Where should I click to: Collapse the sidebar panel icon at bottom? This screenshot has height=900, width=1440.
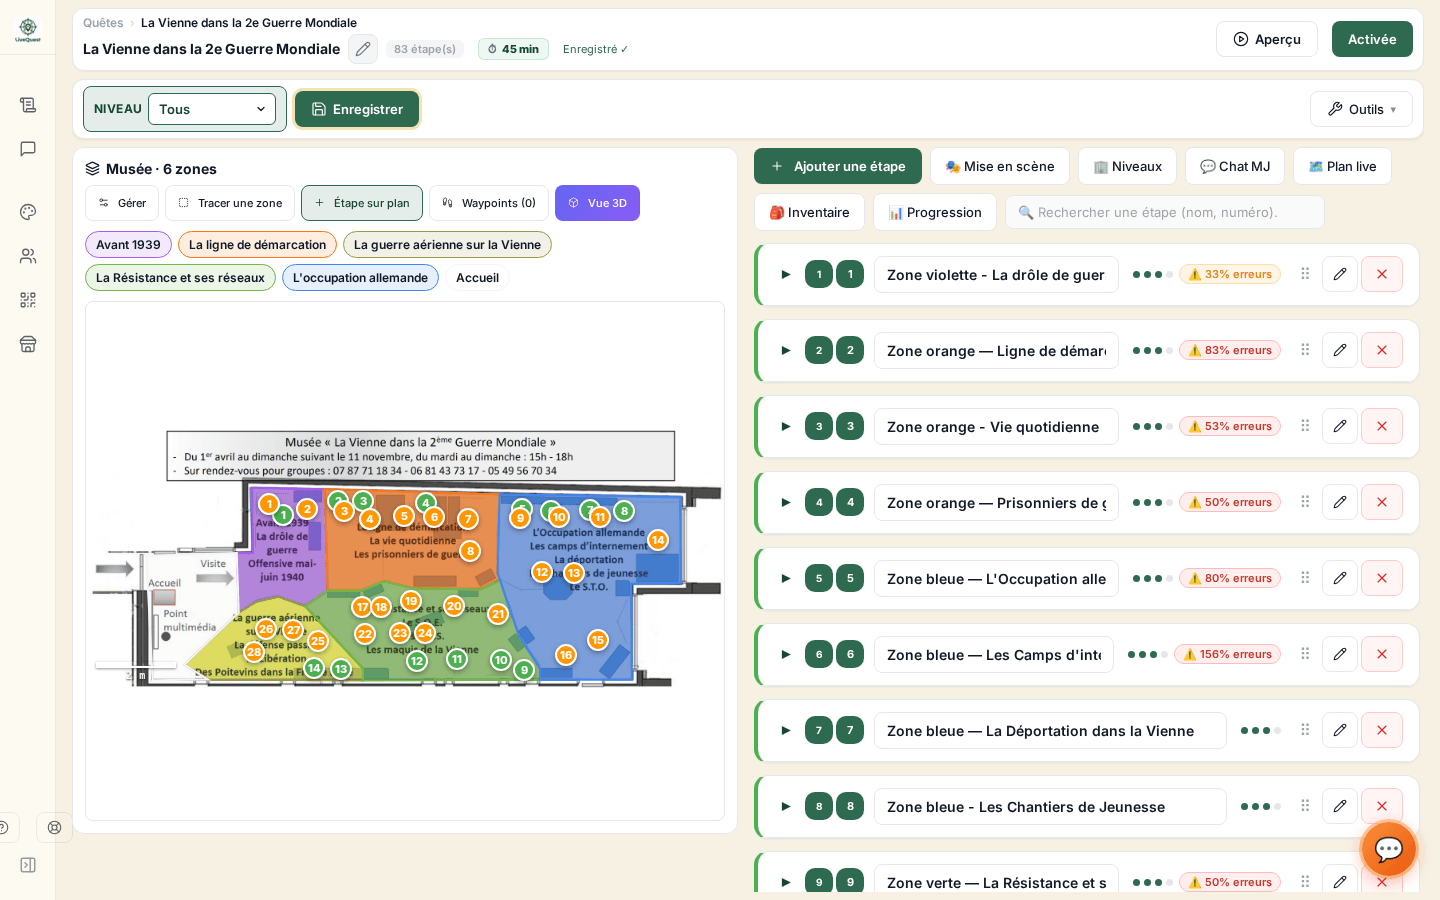pyautogui.click(x=28, y=865)
